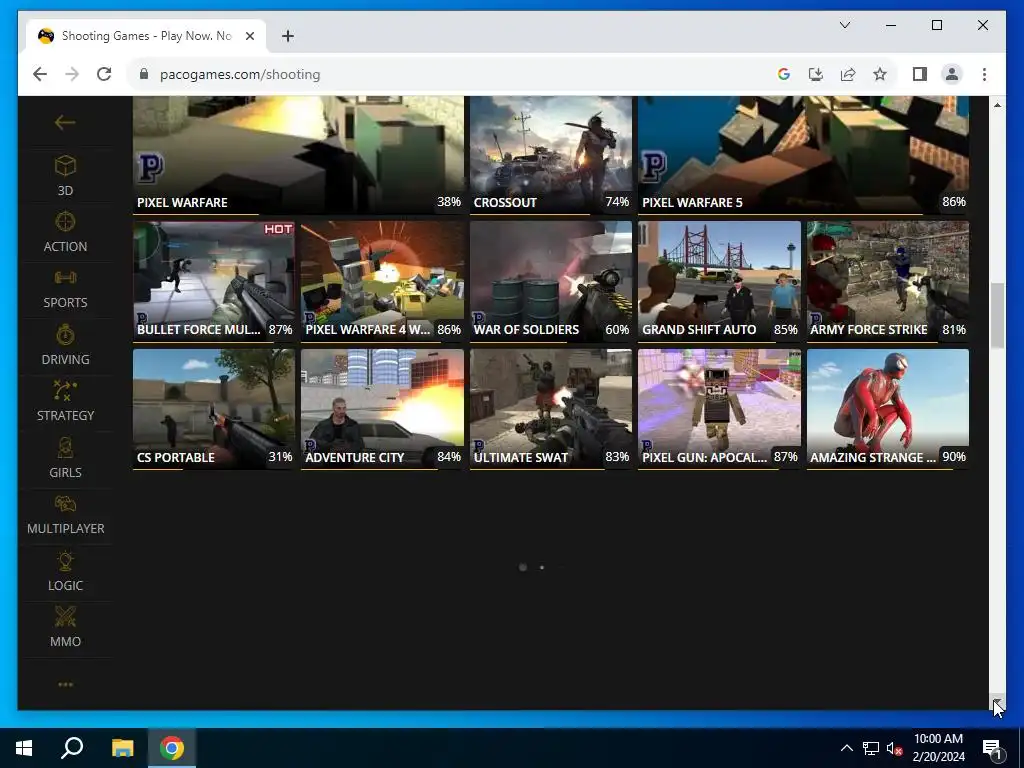Open CS Portable game card

214,409
